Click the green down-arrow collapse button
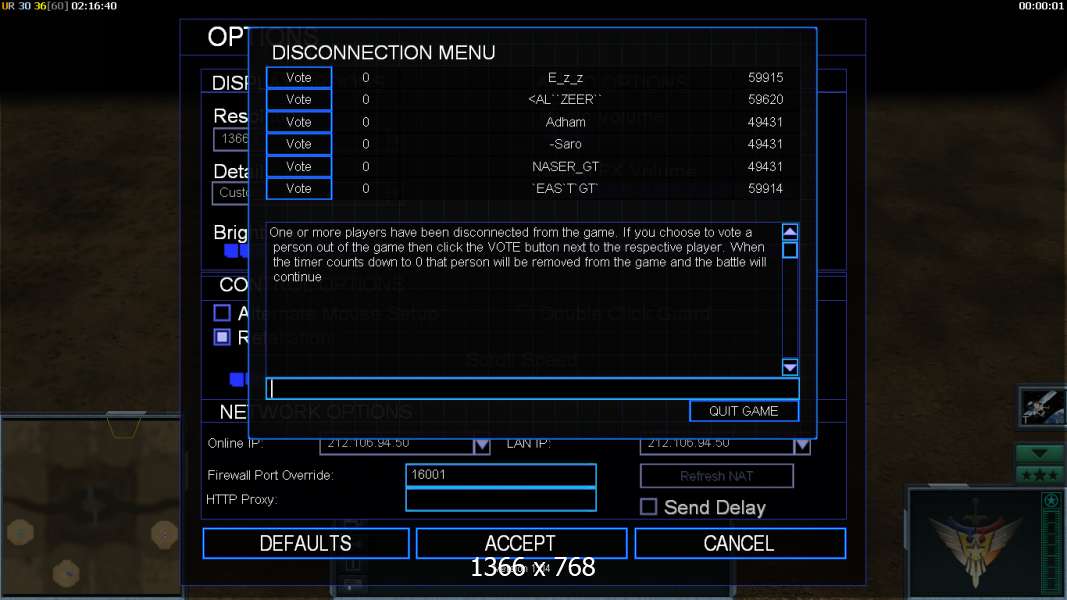The width and height of the screenshot is (1067, 600). [x=1039, y=453]
